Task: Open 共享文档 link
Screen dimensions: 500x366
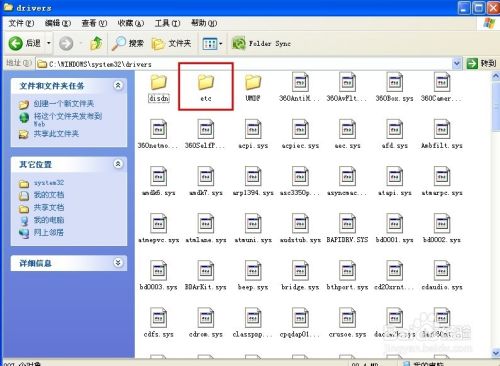Action: [x=41, y=208]
